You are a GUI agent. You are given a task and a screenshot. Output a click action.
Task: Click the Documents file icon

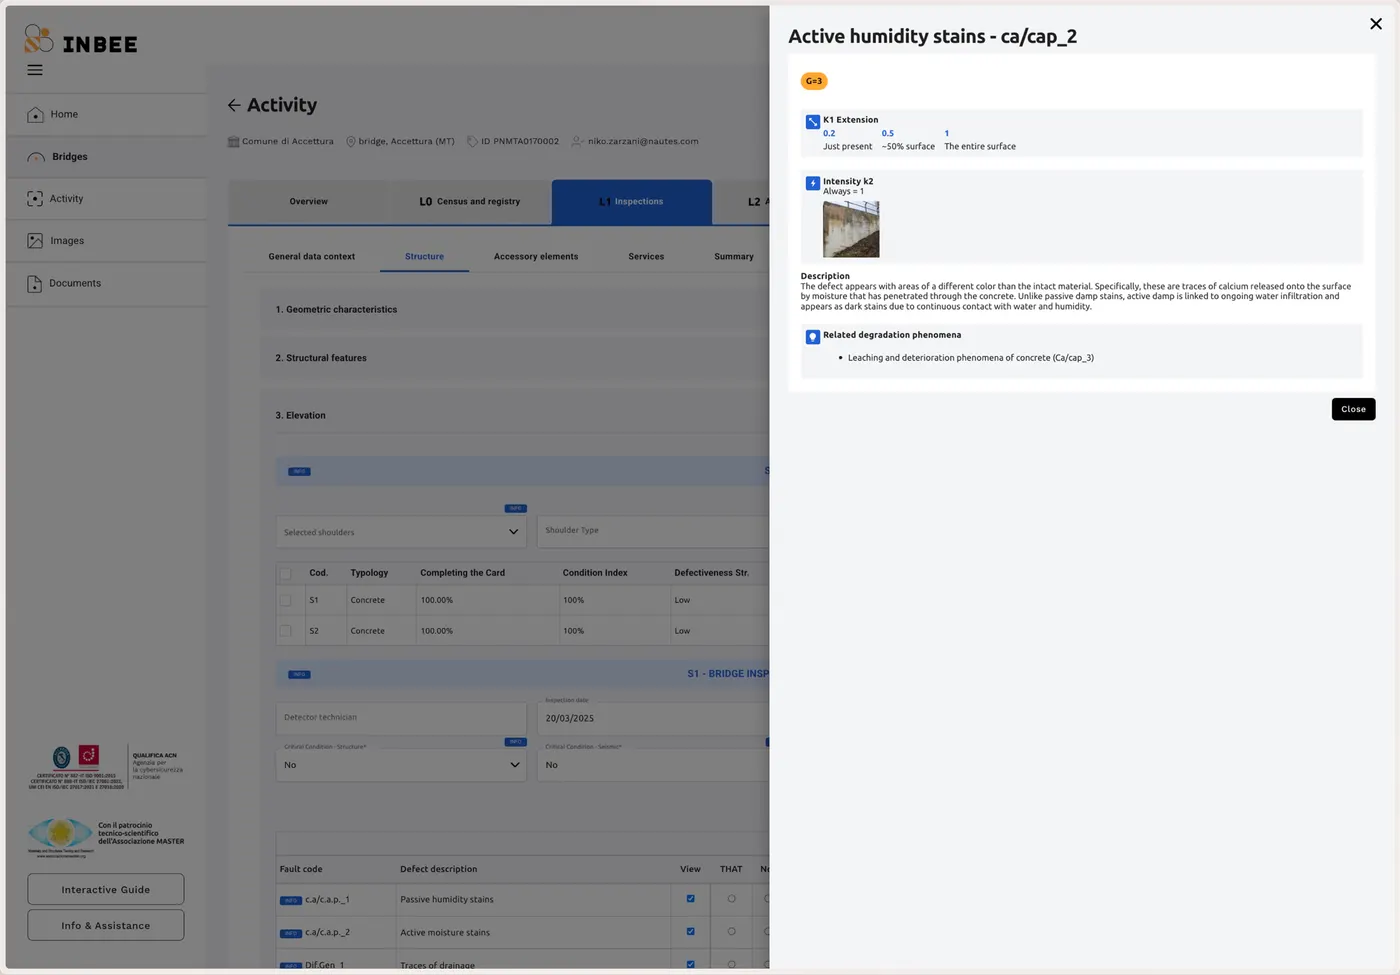coord(35,283)
